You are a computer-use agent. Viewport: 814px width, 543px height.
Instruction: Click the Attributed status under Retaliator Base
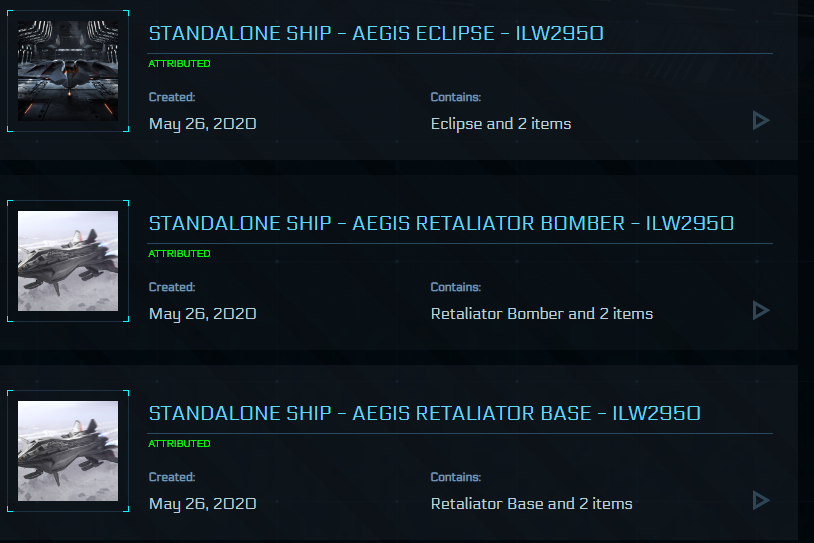(179, 444)
